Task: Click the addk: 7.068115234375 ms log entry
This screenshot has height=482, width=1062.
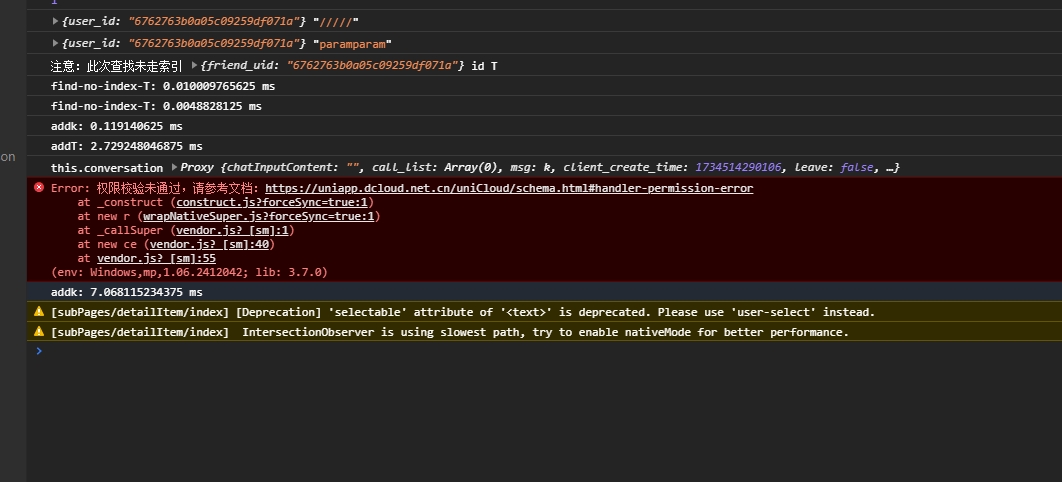Action: click(x=126, y=292)
